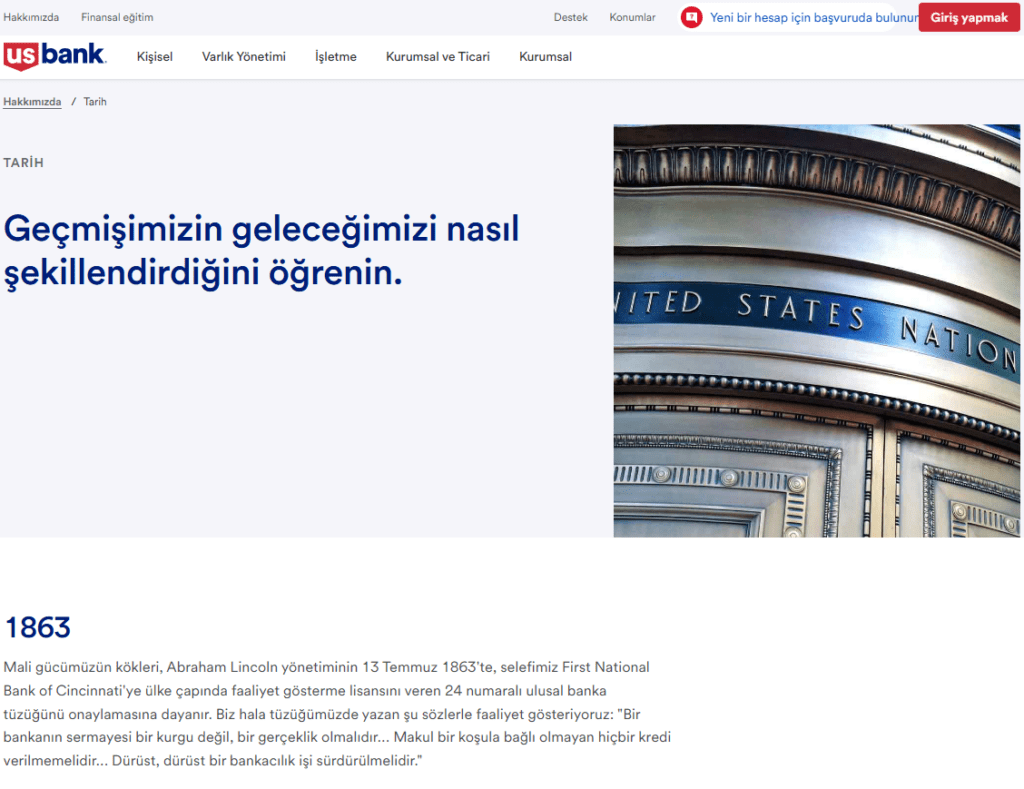Click 'Yeni bir hesap için başvuruda bulunun' link

814,18
